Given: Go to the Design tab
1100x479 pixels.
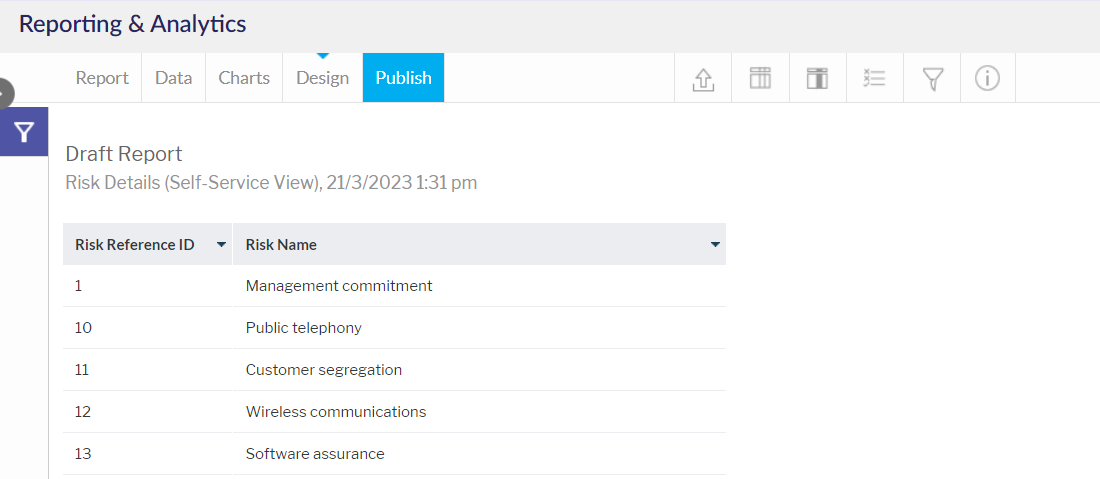Looking at the screenshot, I should [x=323, y=78].
